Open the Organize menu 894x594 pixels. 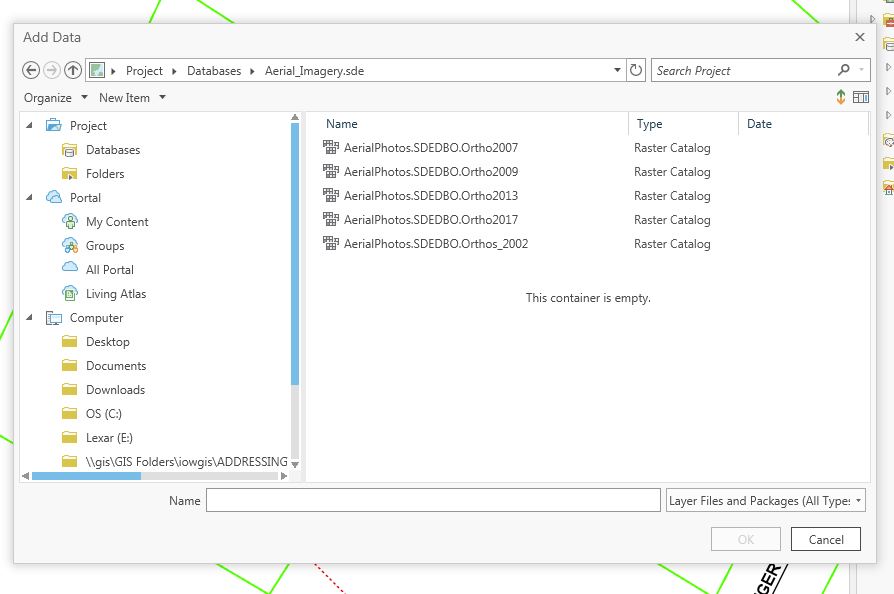pyautogui.click(x=46, y=97)
